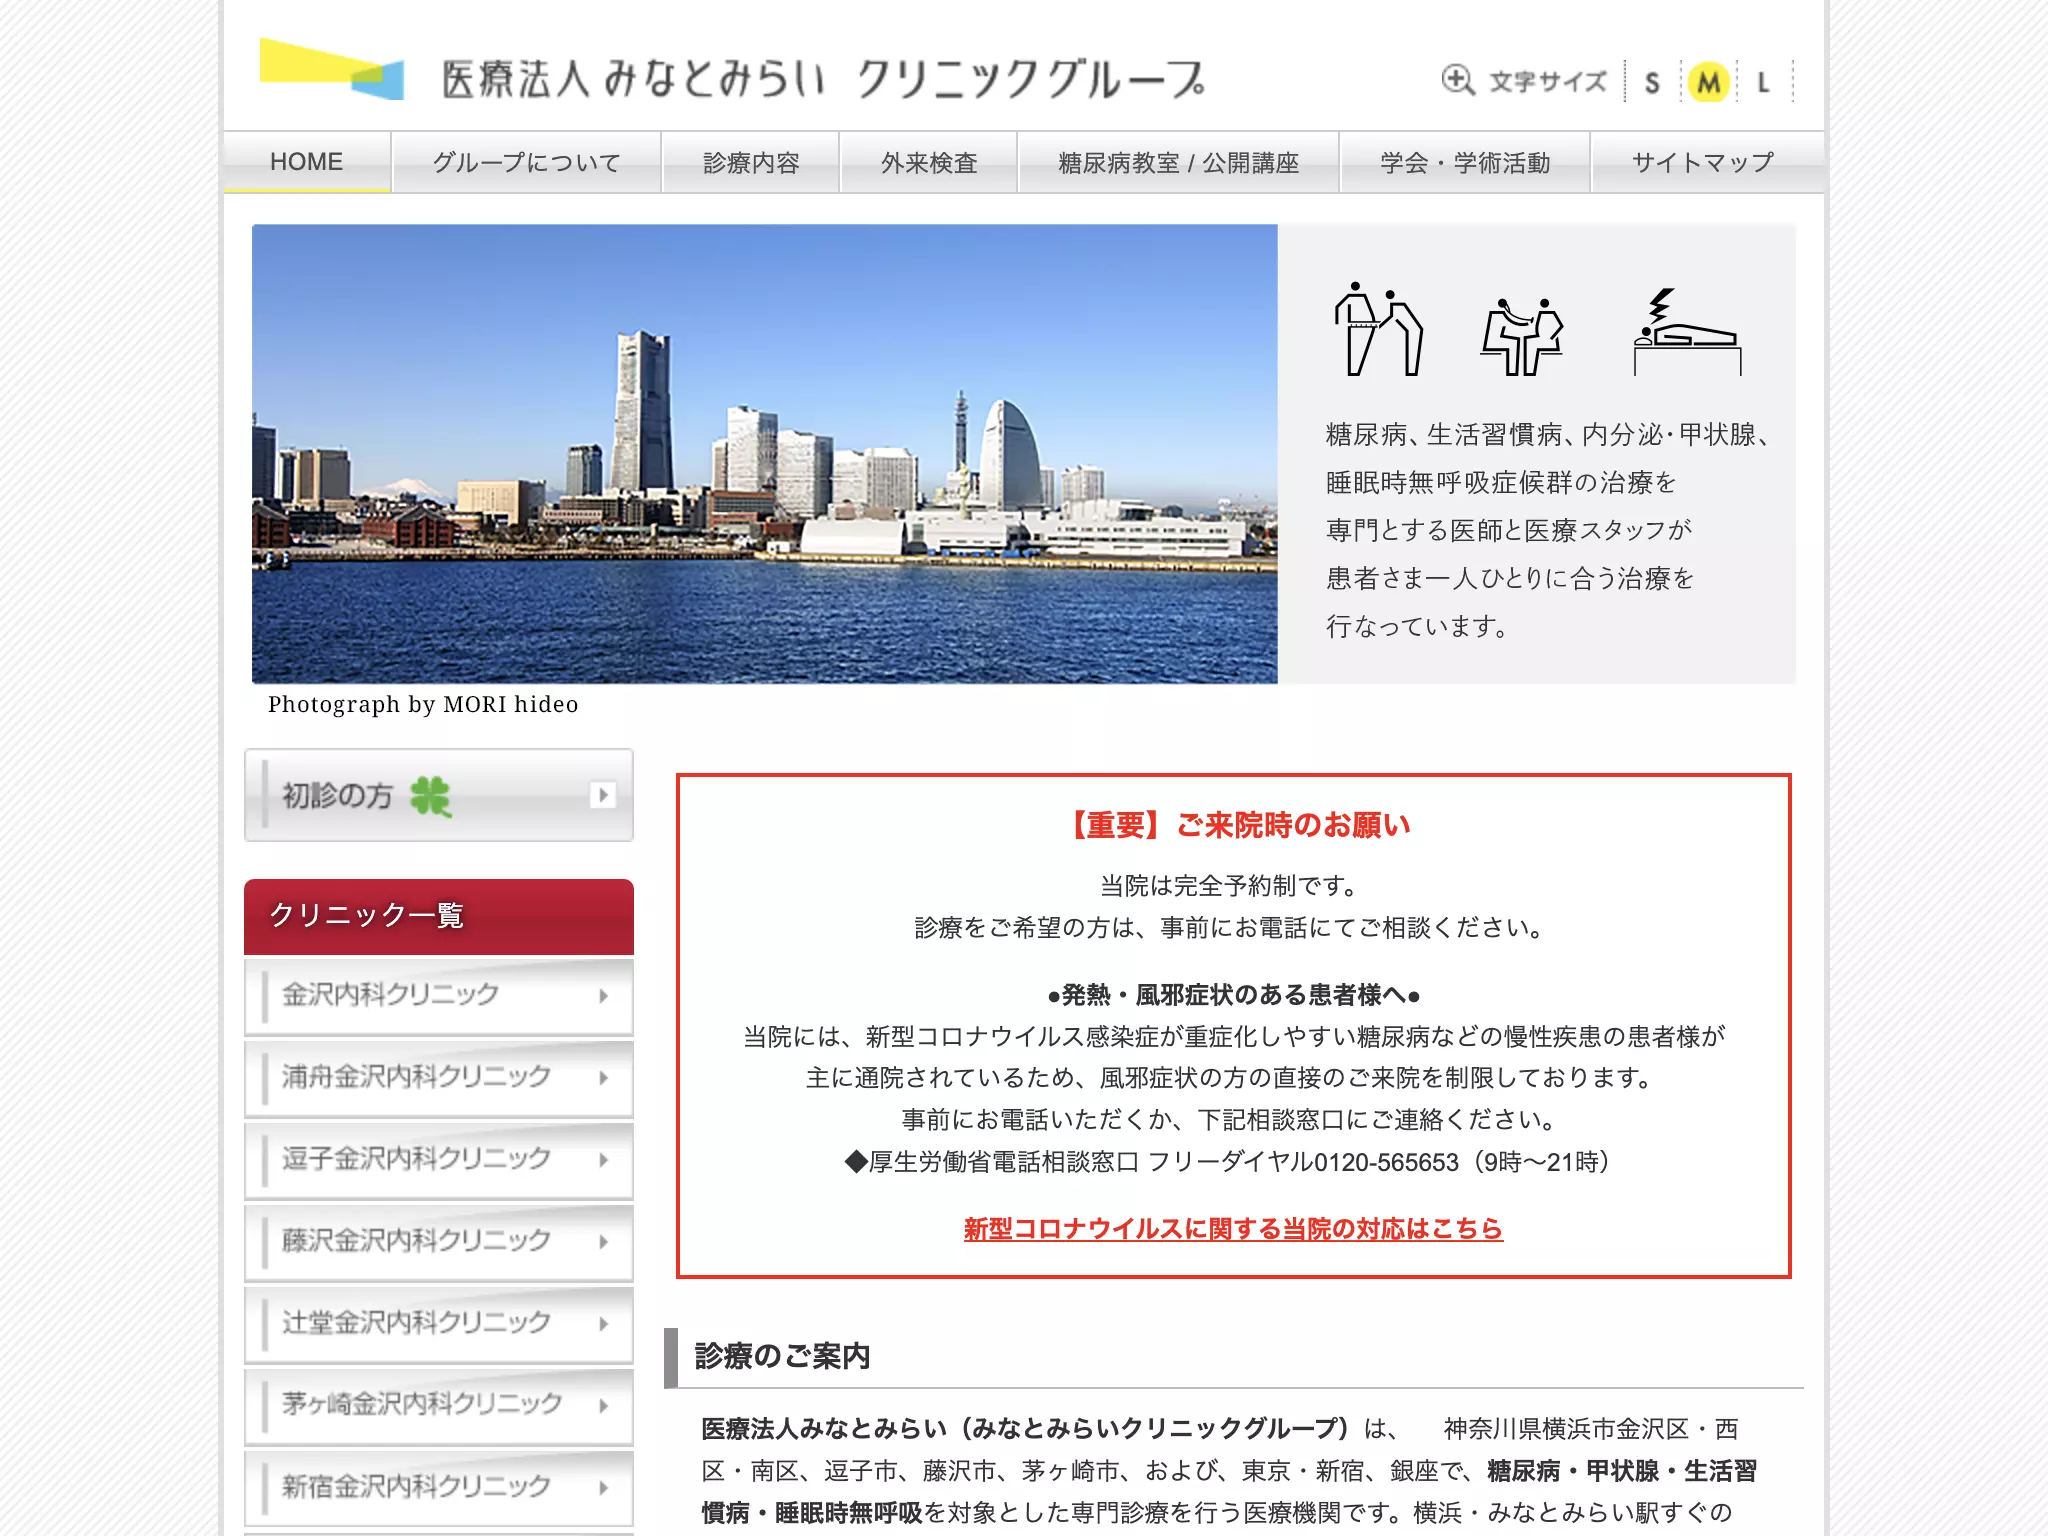
Task: Open 新宿金沢内科クリニック
Action: click(439, 1488)
